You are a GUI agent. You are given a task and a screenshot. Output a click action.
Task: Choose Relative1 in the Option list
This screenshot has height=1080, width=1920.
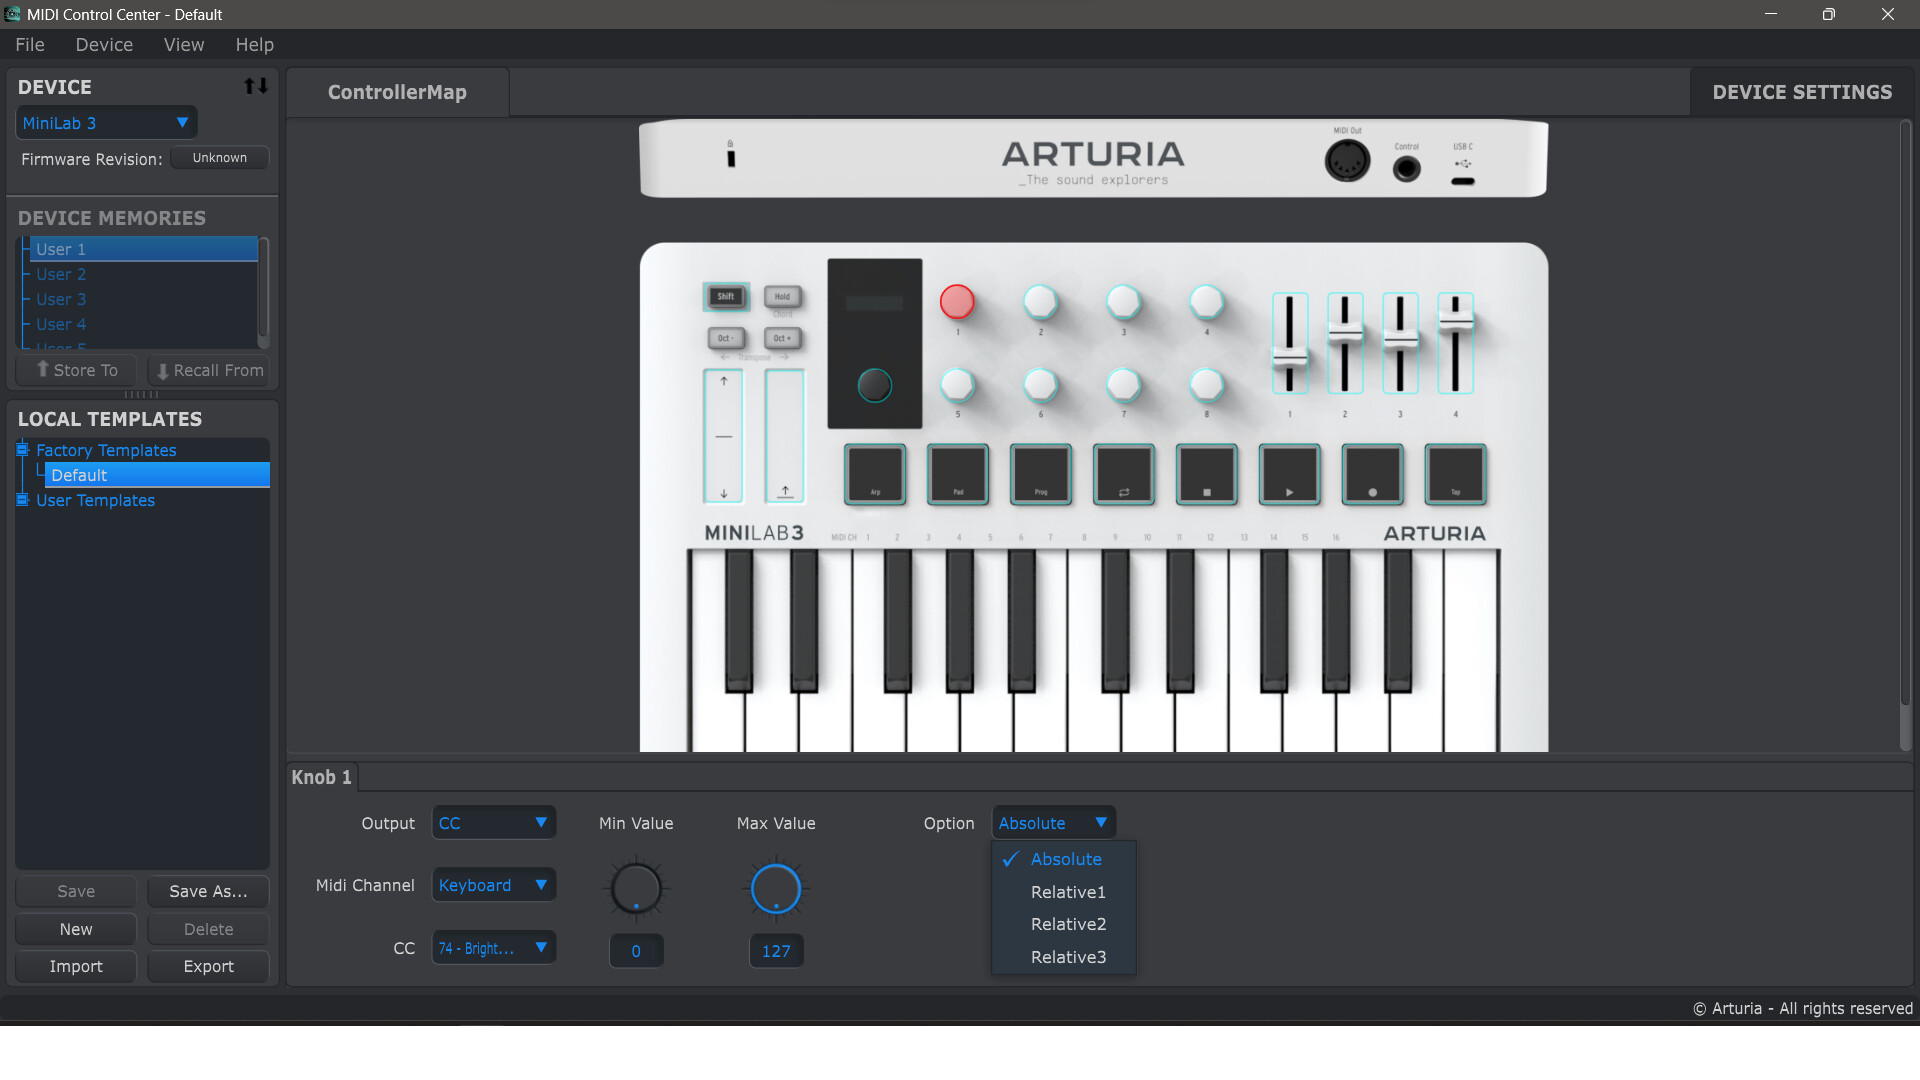[1064, 892]
